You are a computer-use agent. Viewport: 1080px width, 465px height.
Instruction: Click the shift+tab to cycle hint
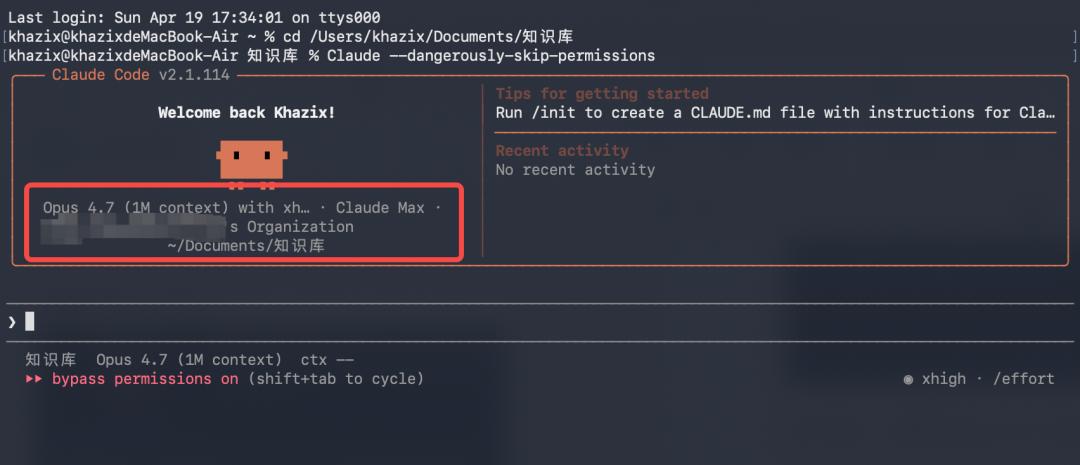pos(336,379)
